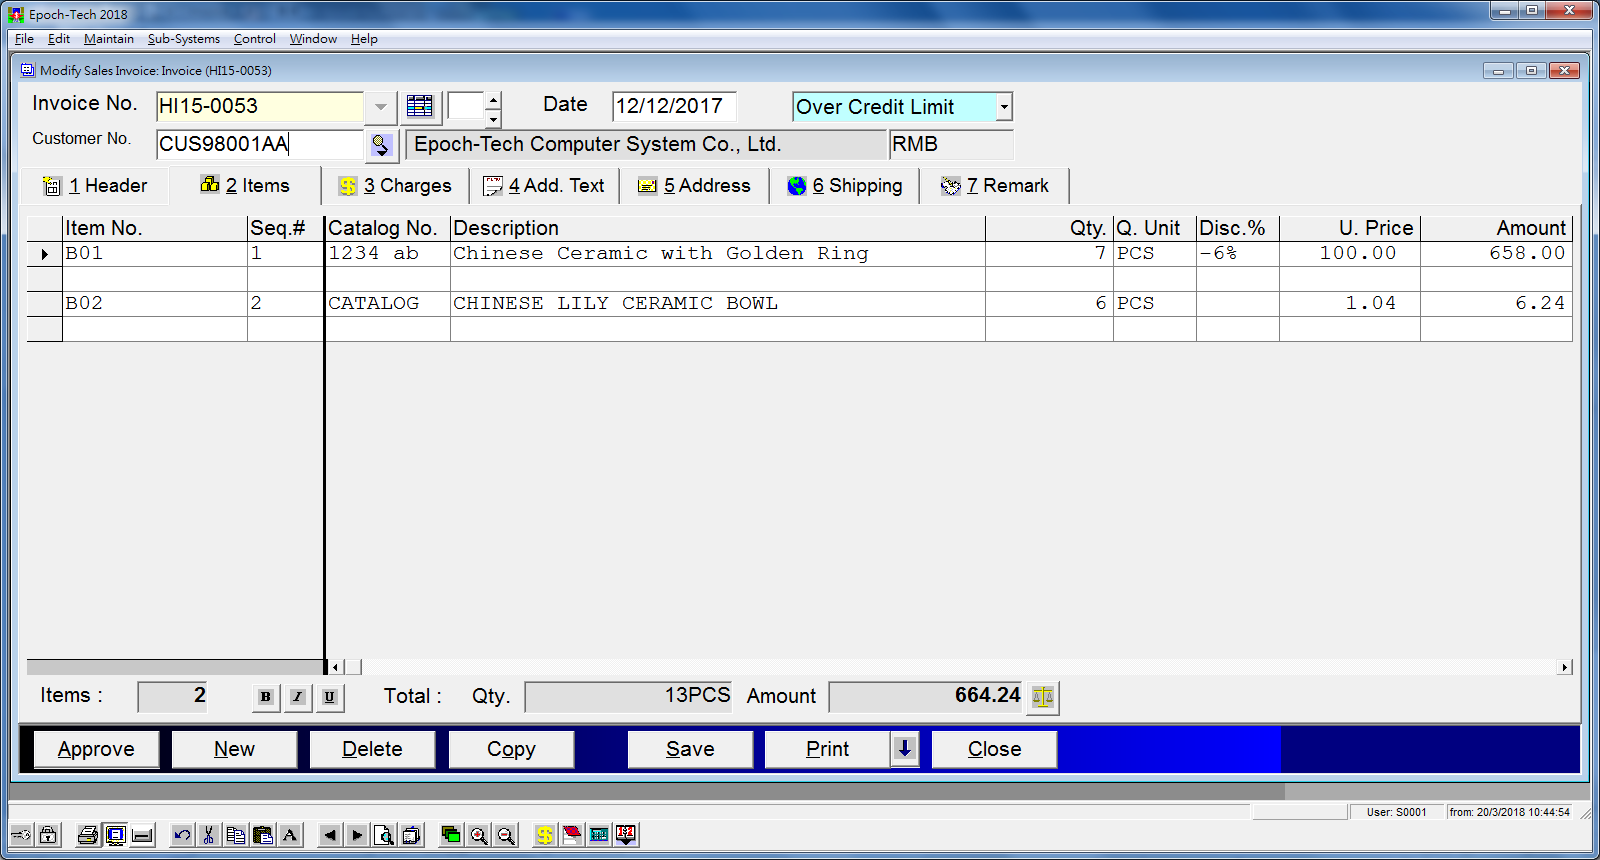Click the printer icon in bottom toolbar
Image resolution: width=1600 pixels, height=860 pixels.
pos(88,835)
